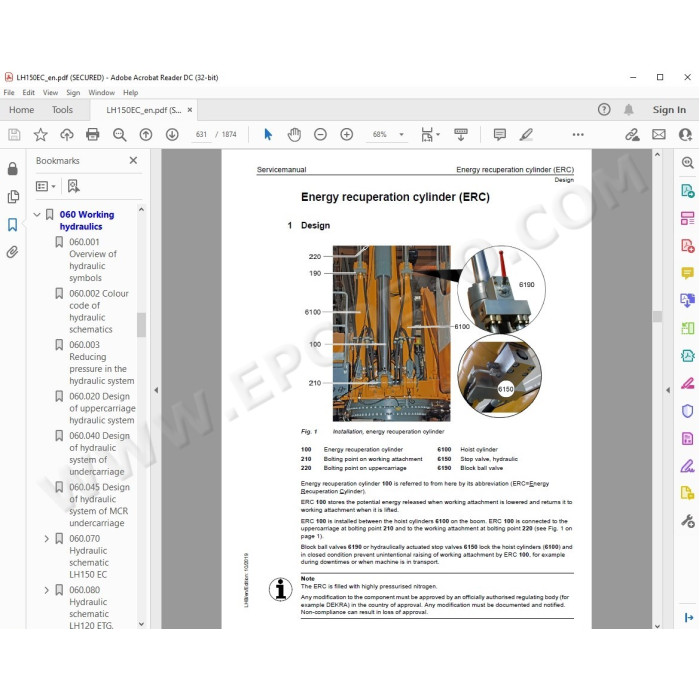Image resolution: width=700 pixels, height=700 pixels.
Task: Open the Protect shield tool in right pane
Action: (688, 410)
